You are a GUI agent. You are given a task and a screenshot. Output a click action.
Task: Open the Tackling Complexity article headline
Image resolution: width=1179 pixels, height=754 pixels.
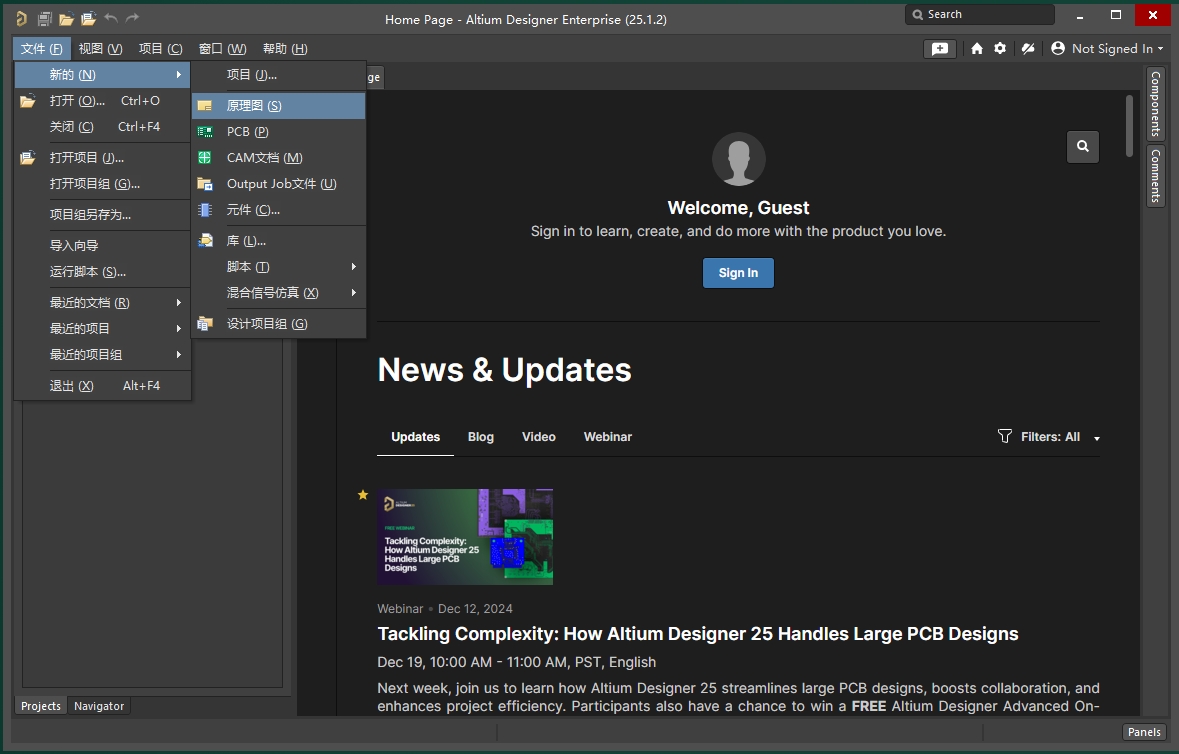point(698,634)
